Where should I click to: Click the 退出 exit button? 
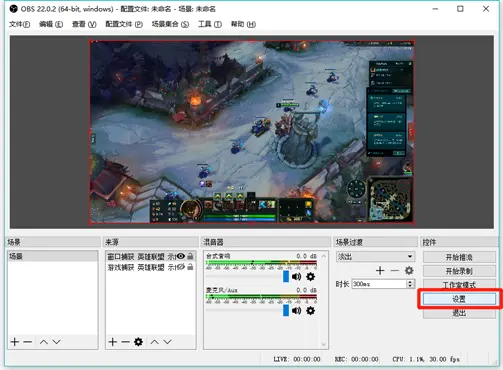(459, 313)
